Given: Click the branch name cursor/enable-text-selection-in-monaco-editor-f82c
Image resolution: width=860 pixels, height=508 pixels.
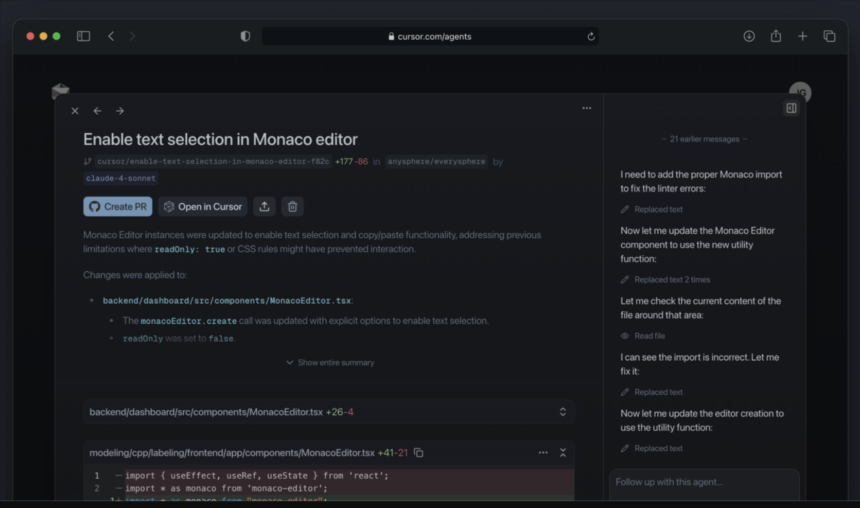Looking at the screenshot, I should point(213,161).
